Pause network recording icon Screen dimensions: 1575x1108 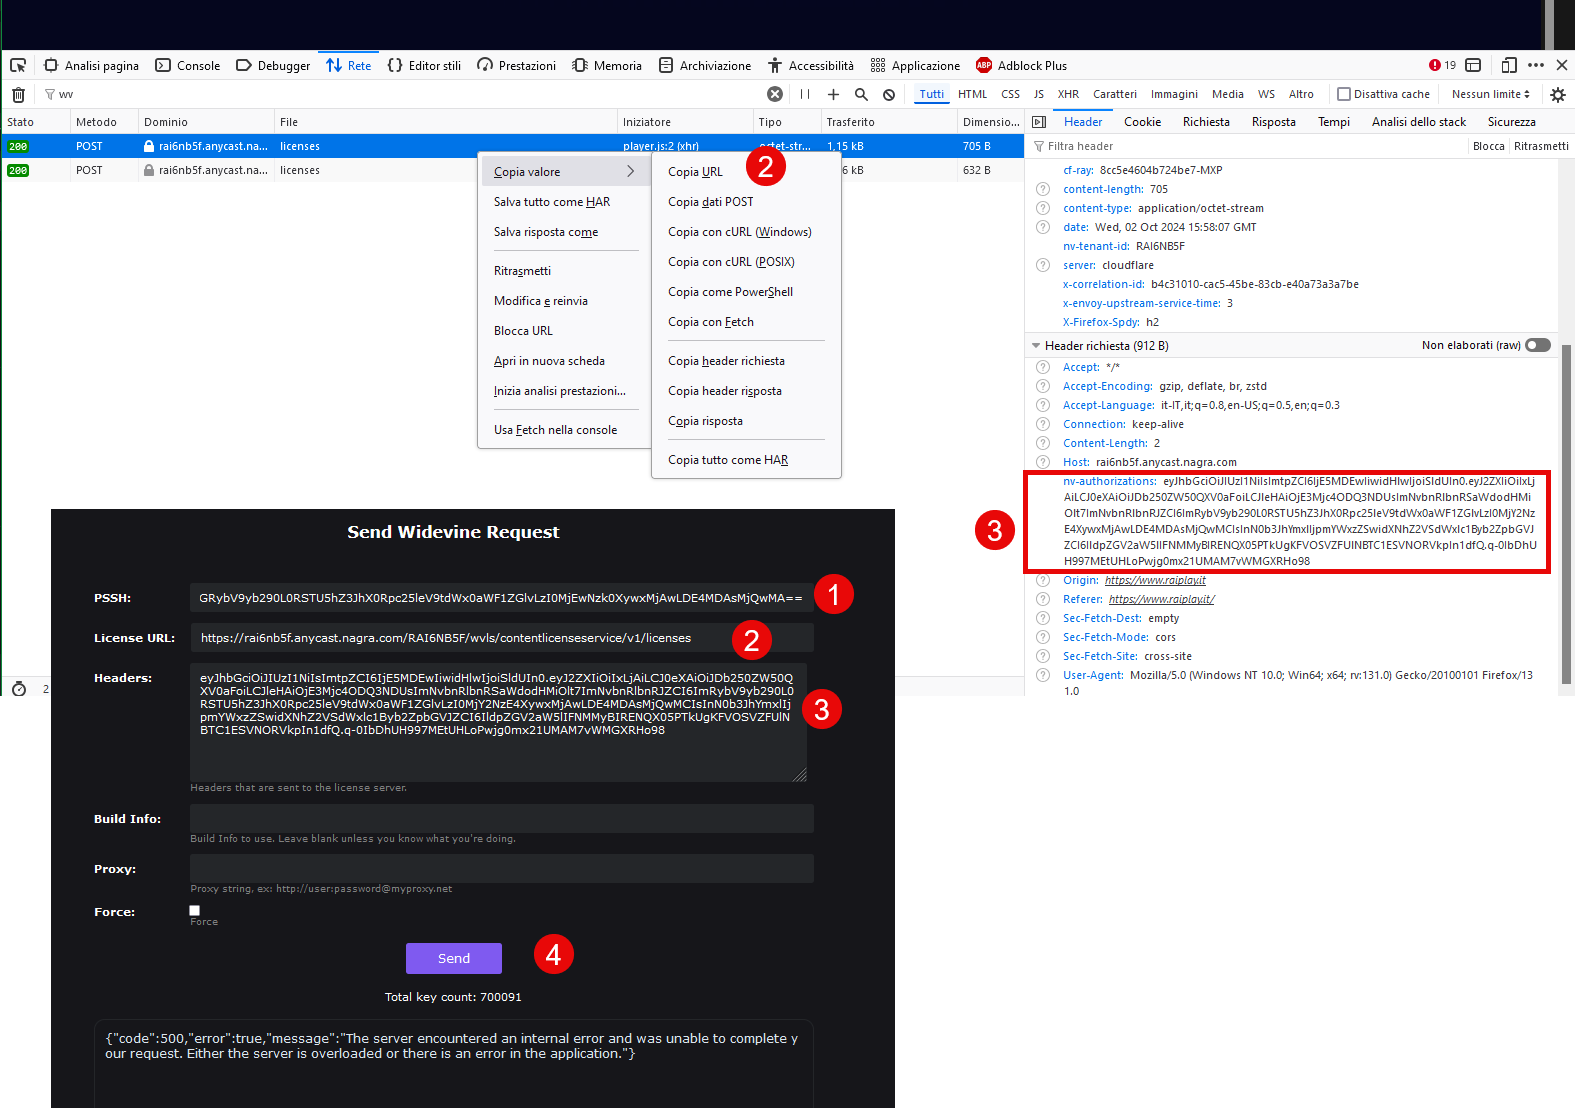(x=805, y=94)
